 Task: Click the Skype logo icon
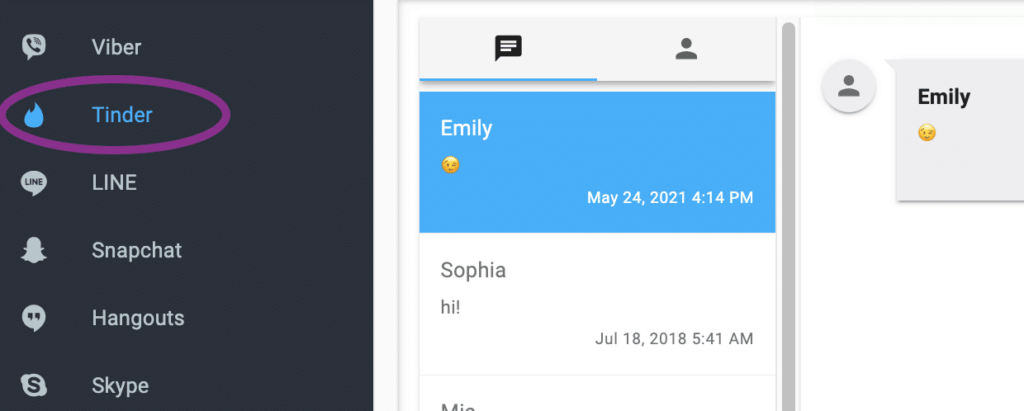(34, 385)
